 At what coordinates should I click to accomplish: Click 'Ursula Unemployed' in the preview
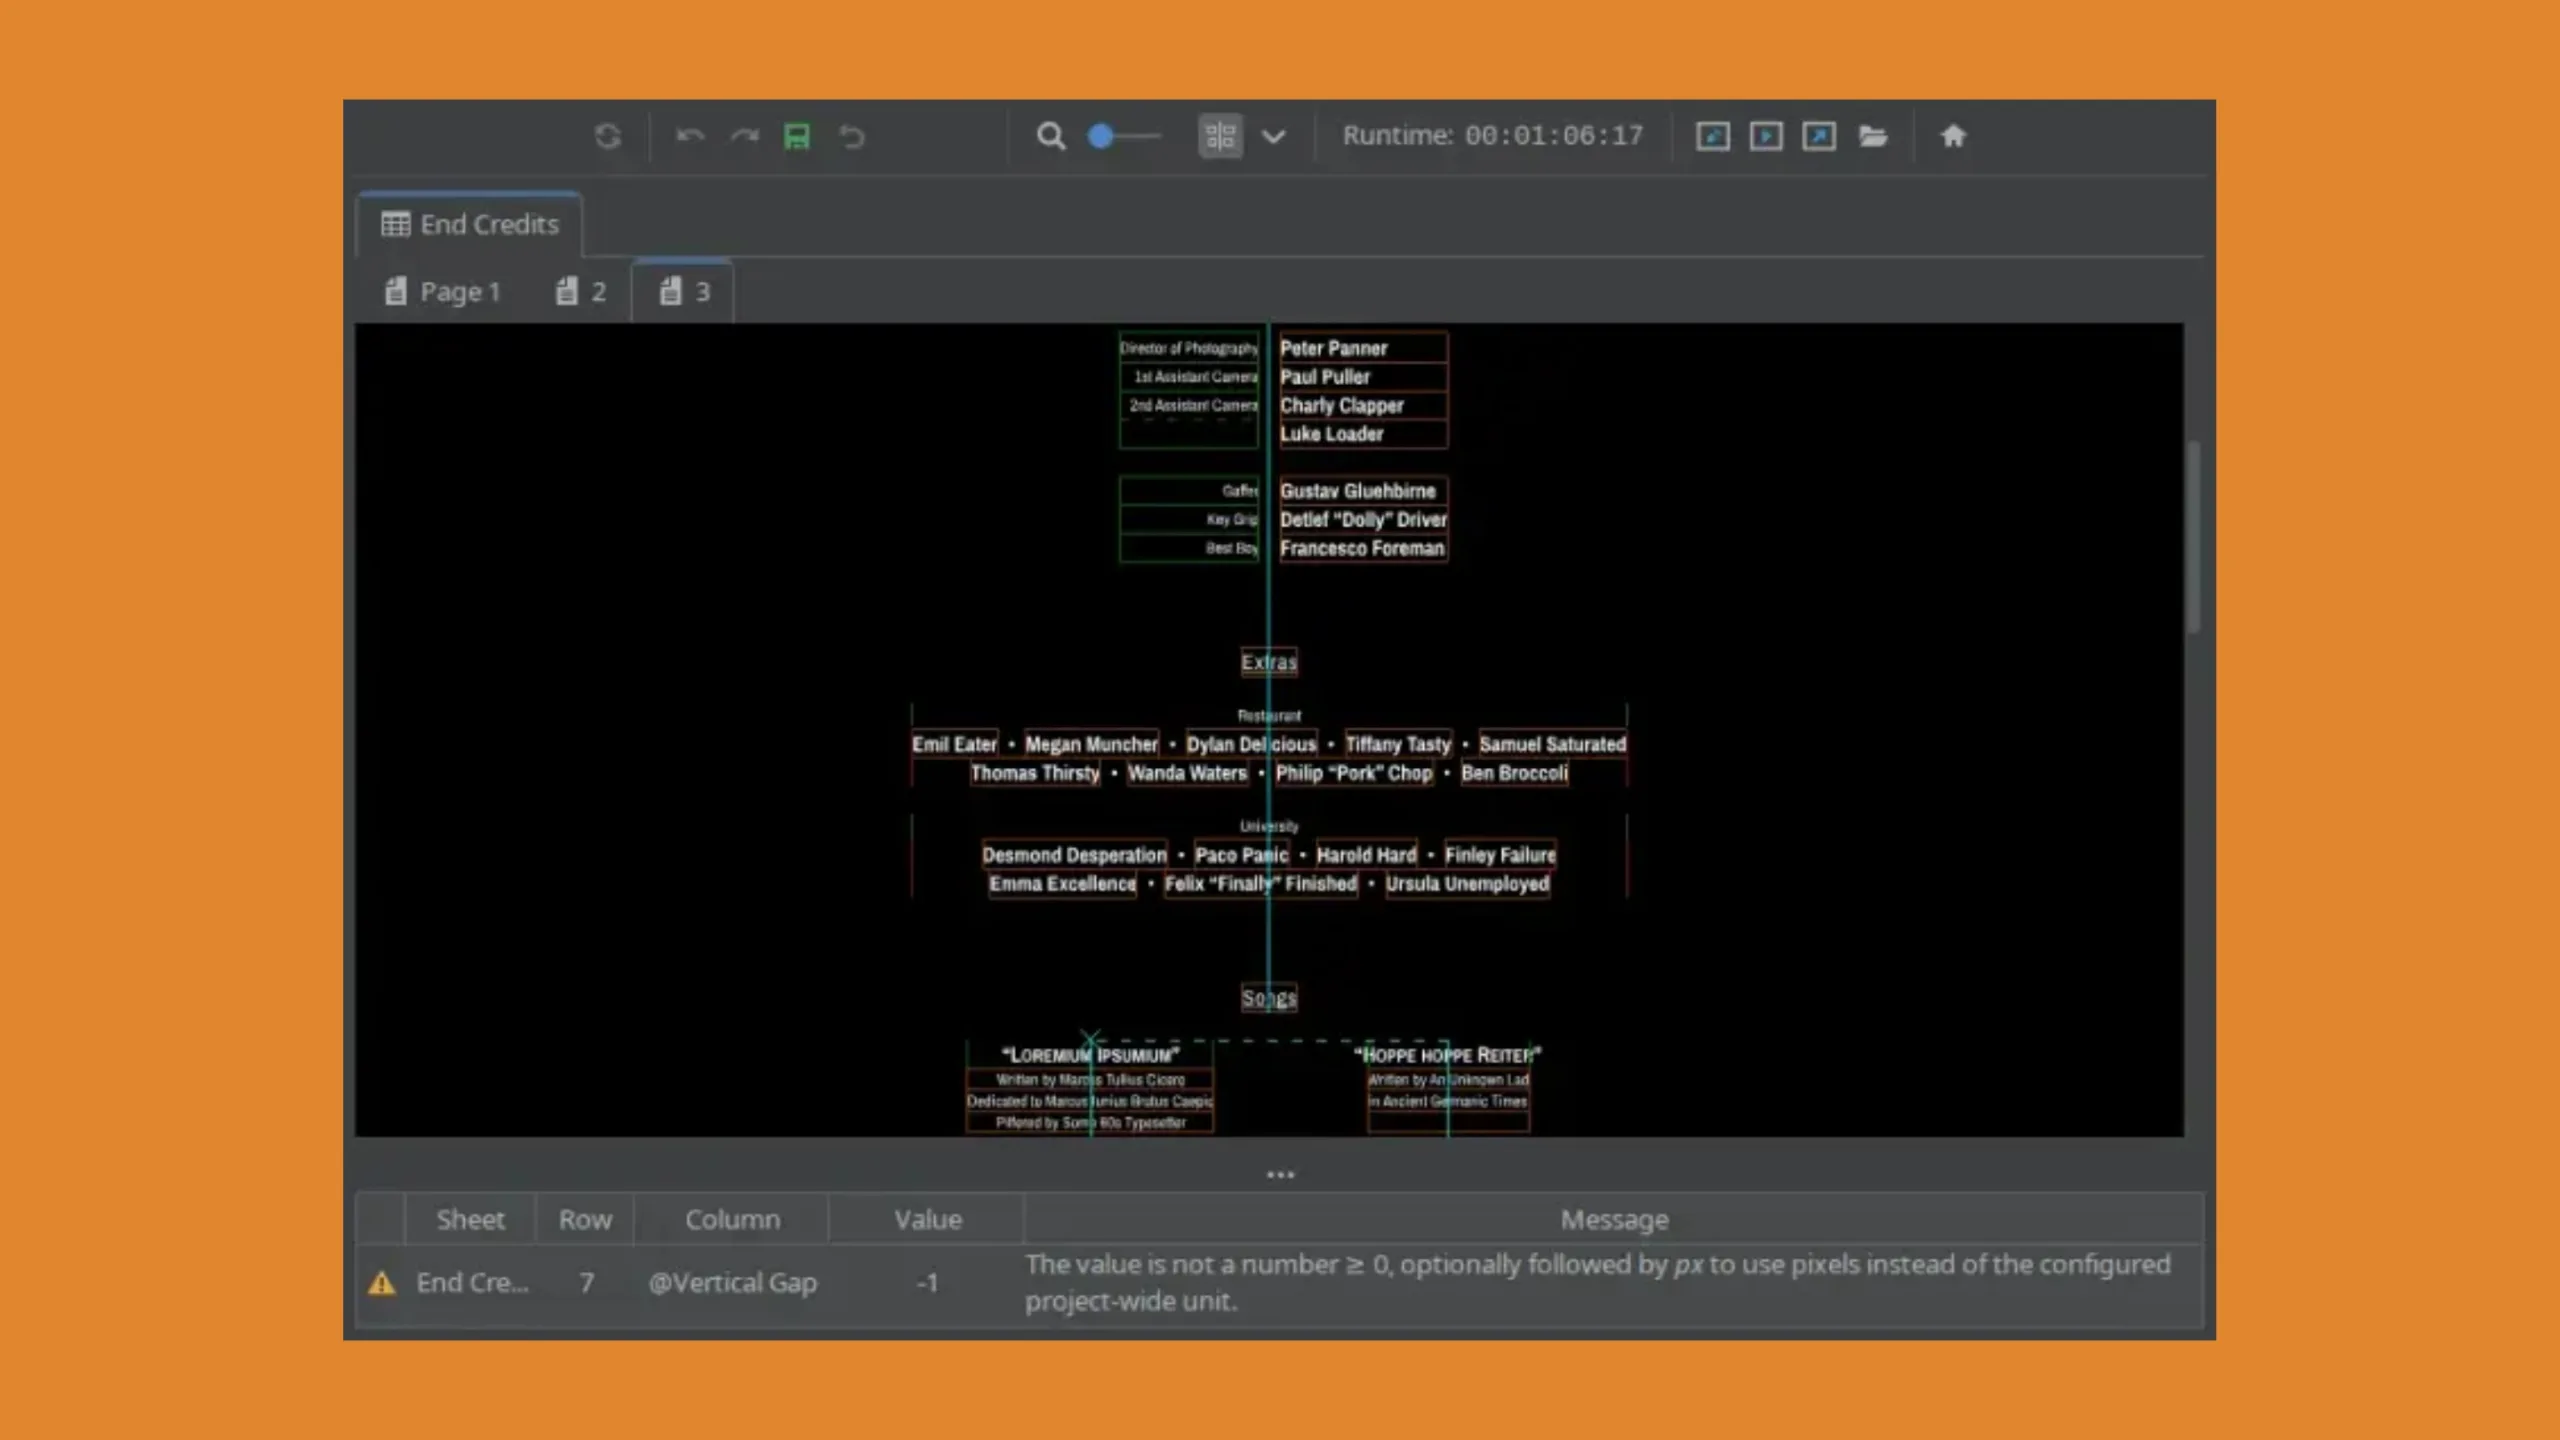pos(1467,884)
